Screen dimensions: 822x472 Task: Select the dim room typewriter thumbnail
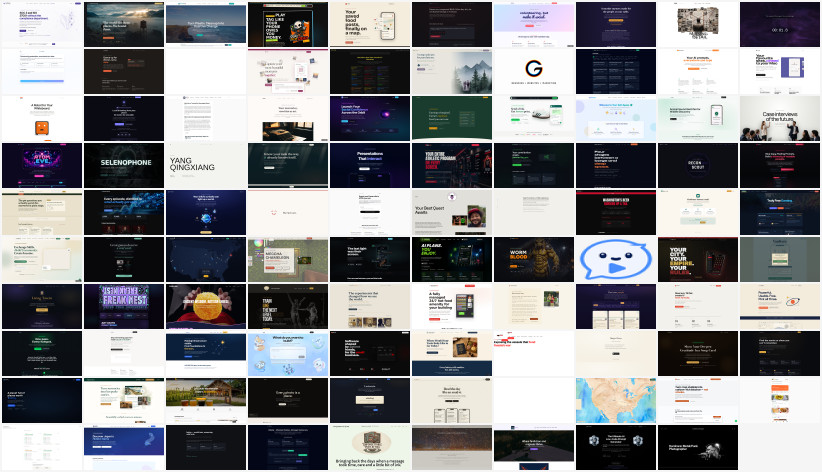click(288, 119)
